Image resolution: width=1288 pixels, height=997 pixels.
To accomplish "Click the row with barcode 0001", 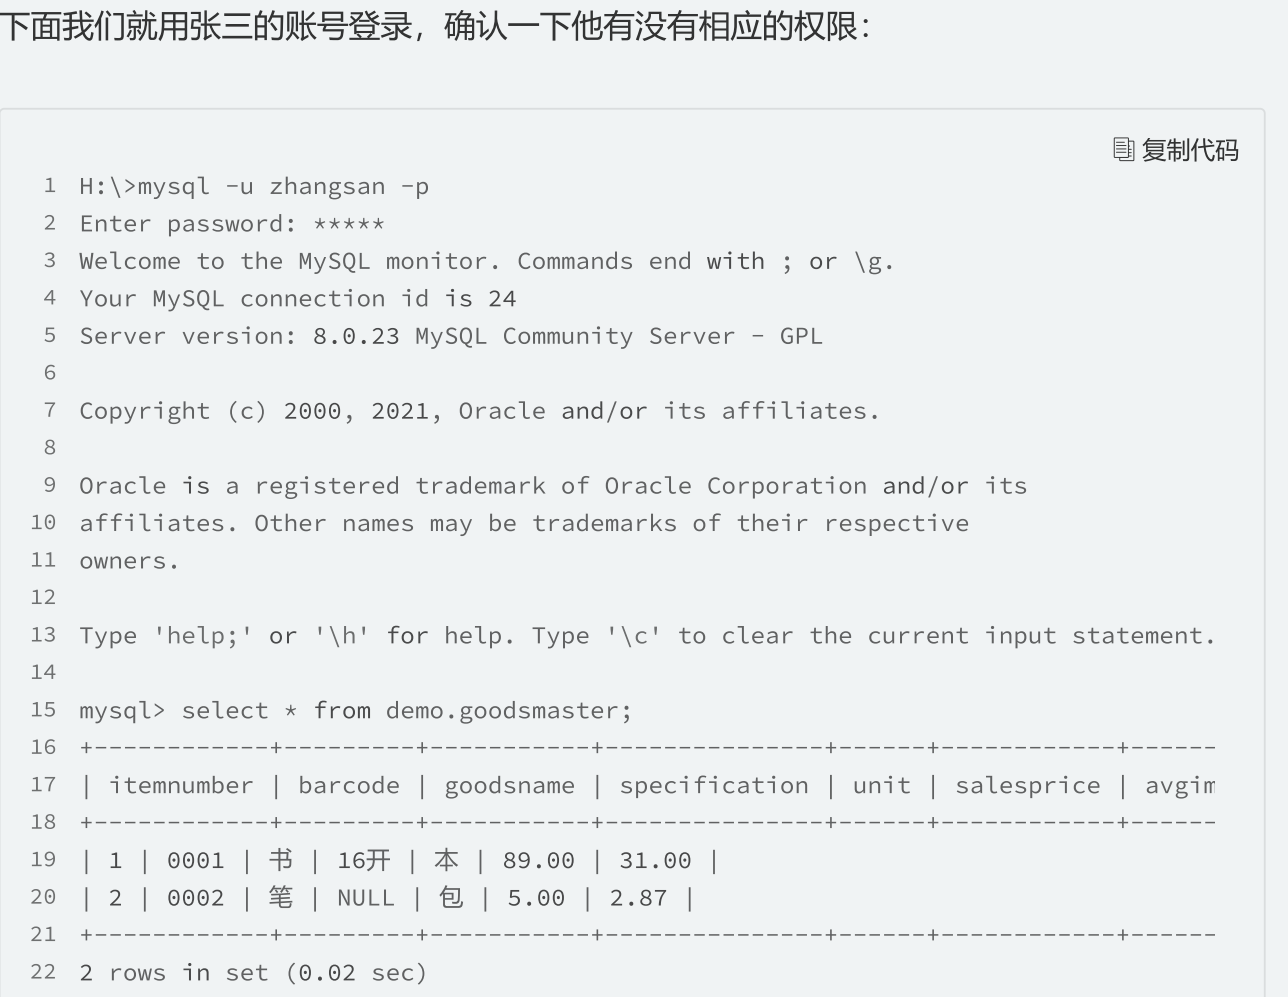I will (x=399, y=860).
